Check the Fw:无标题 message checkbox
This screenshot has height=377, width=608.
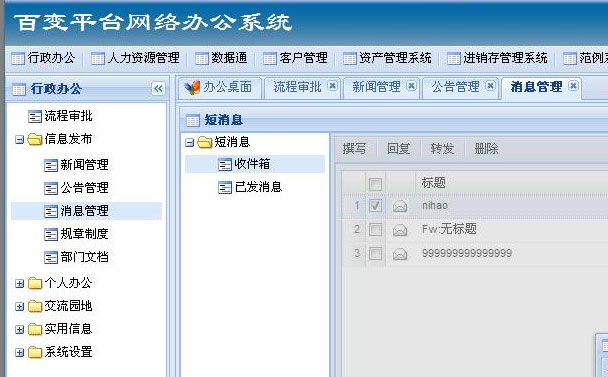pyautogui.click(x=375, y=230)
